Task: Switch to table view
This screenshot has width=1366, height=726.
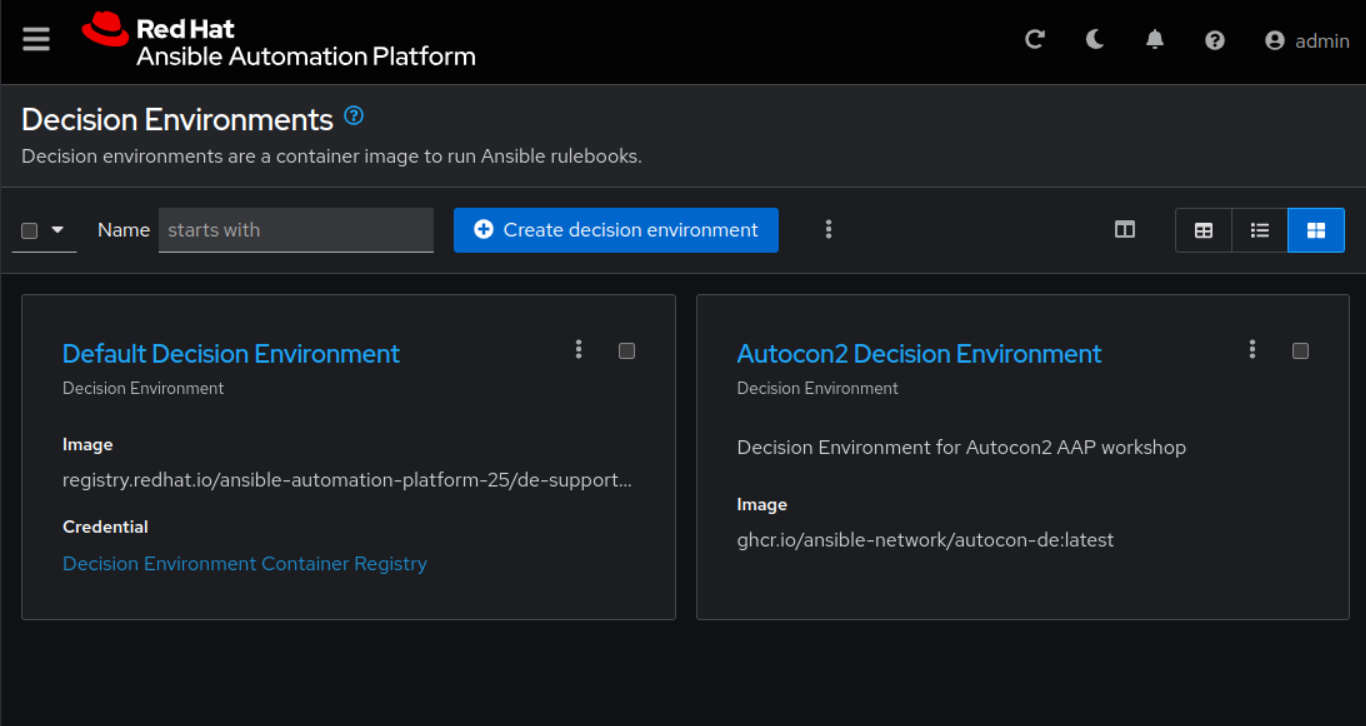Action: click(x=1204, y=230)
